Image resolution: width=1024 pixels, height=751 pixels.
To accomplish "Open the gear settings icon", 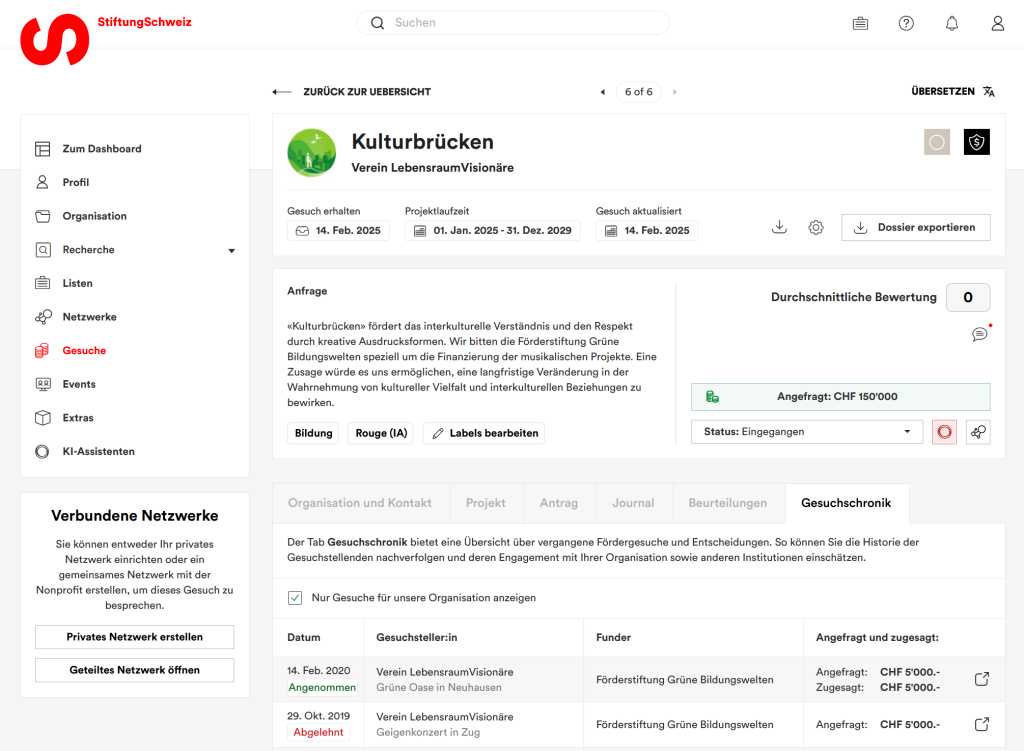I will (x=816, y=227).
